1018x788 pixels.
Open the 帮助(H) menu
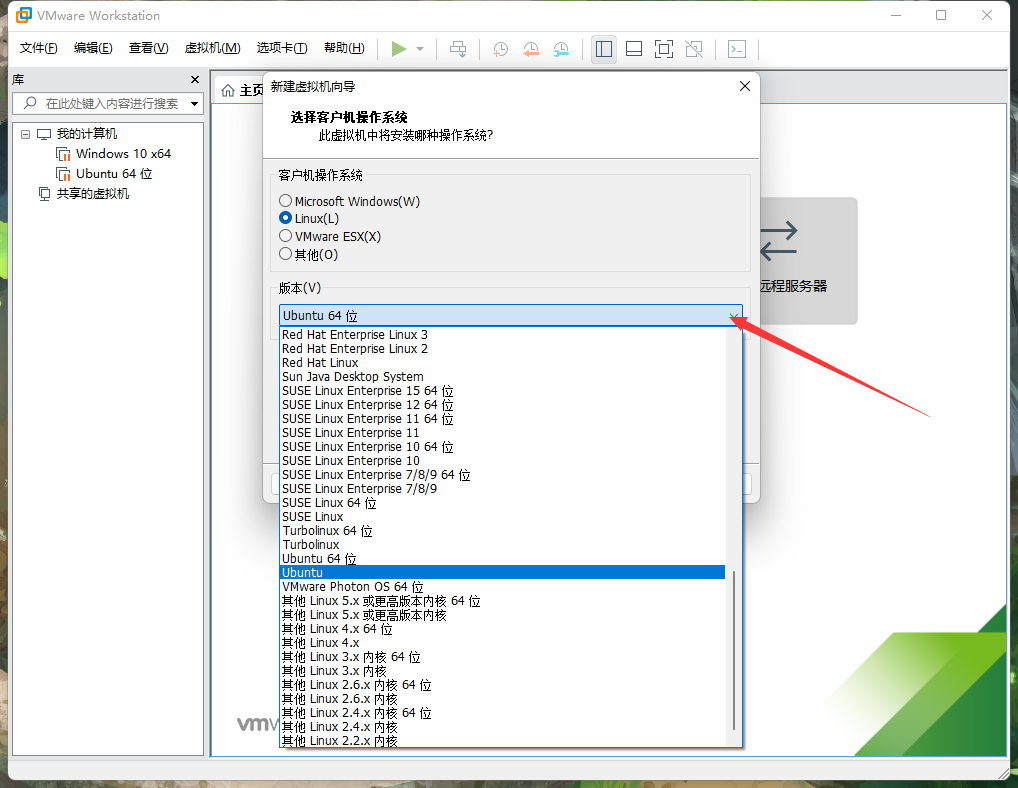344,48
